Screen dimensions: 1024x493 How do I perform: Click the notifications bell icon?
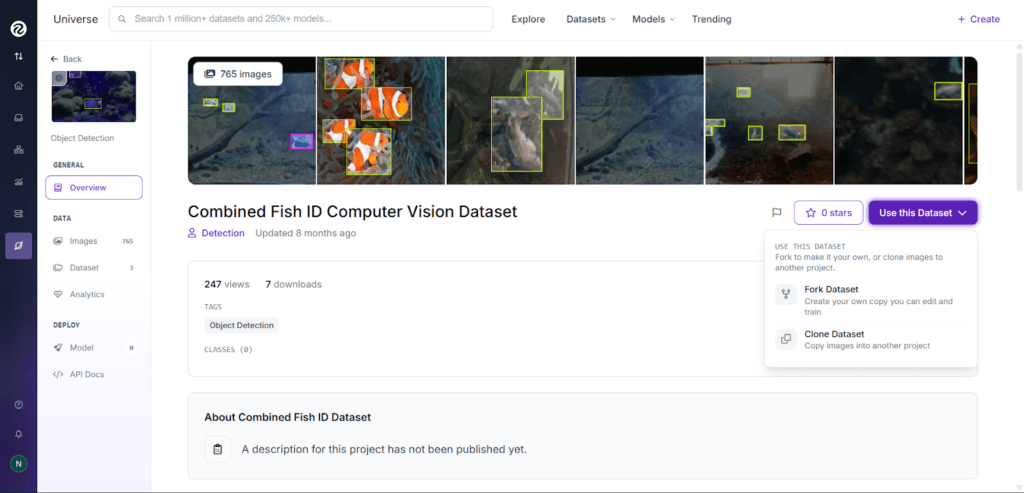(18, 434)
